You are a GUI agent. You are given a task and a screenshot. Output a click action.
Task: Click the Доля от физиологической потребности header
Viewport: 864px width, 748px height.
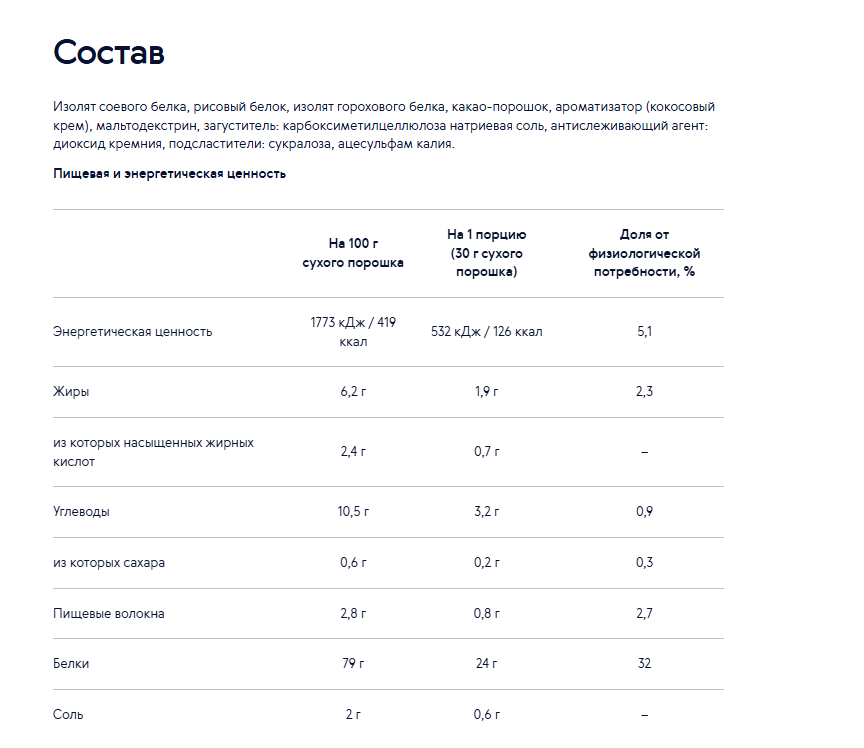click(644, 253)
